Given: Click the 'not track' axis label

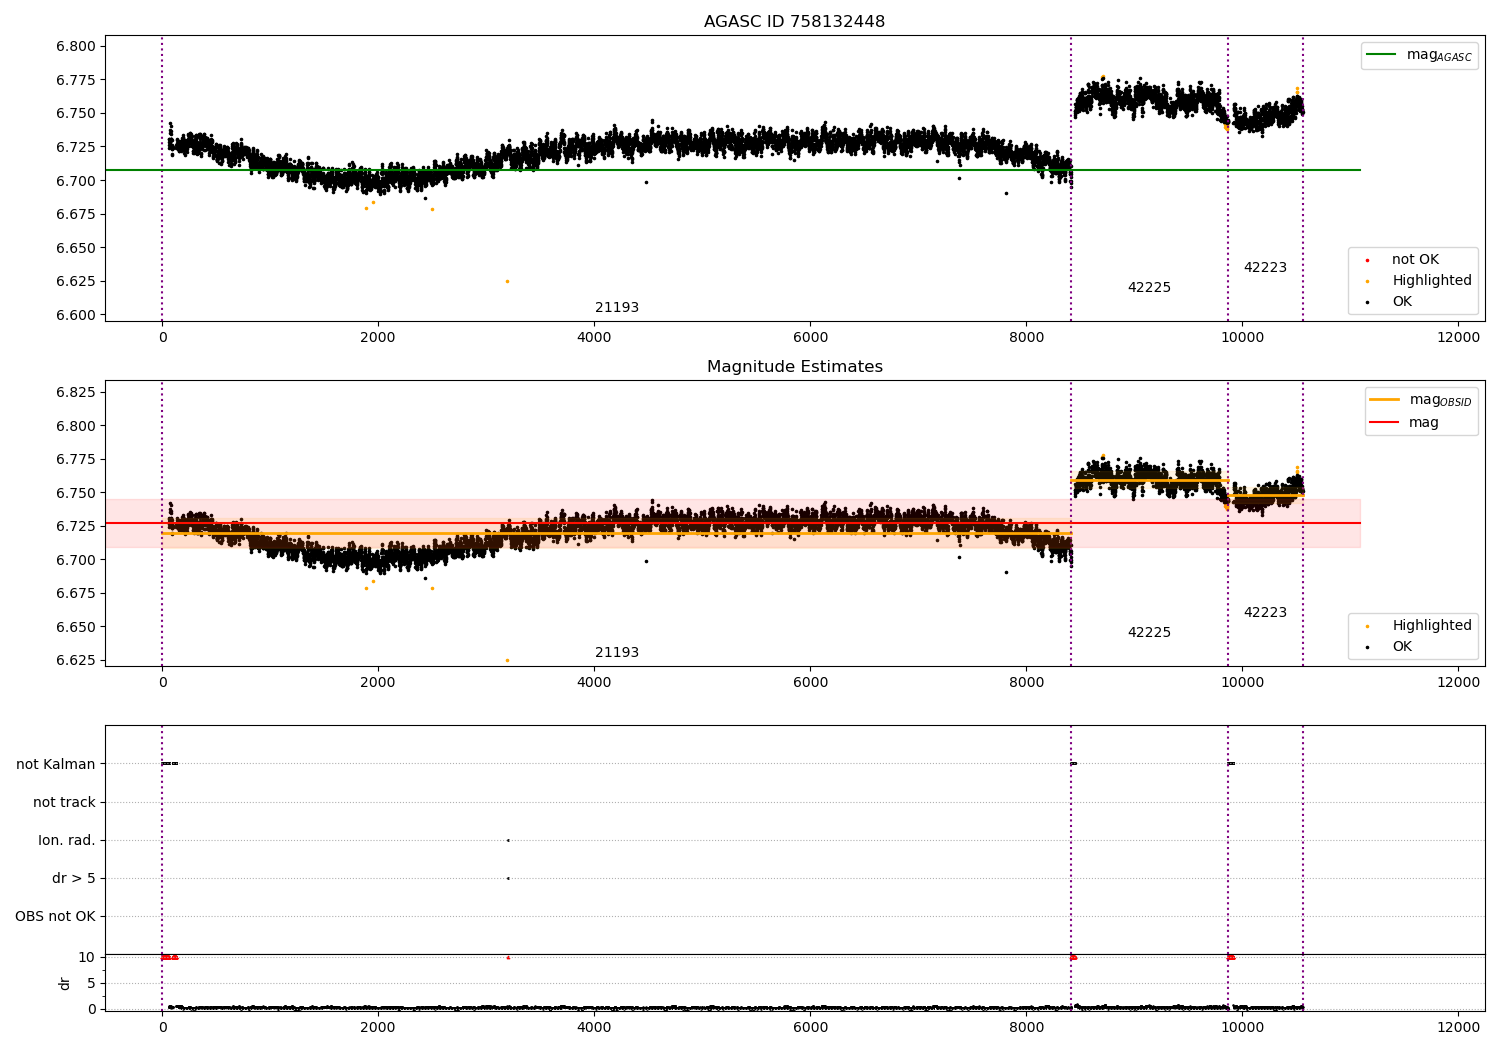Looking at the screenshot, I should click(x=64, y=802).
